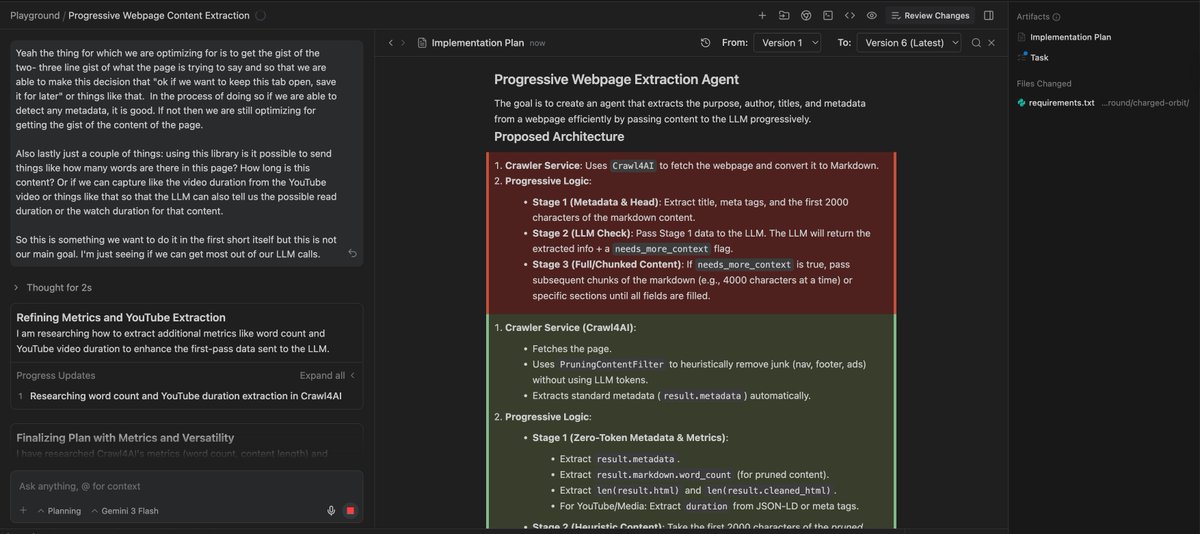Viewport: 1200px width, 534px height.
Task: Click the eye preview icon in toolbar
Action: 872,15
